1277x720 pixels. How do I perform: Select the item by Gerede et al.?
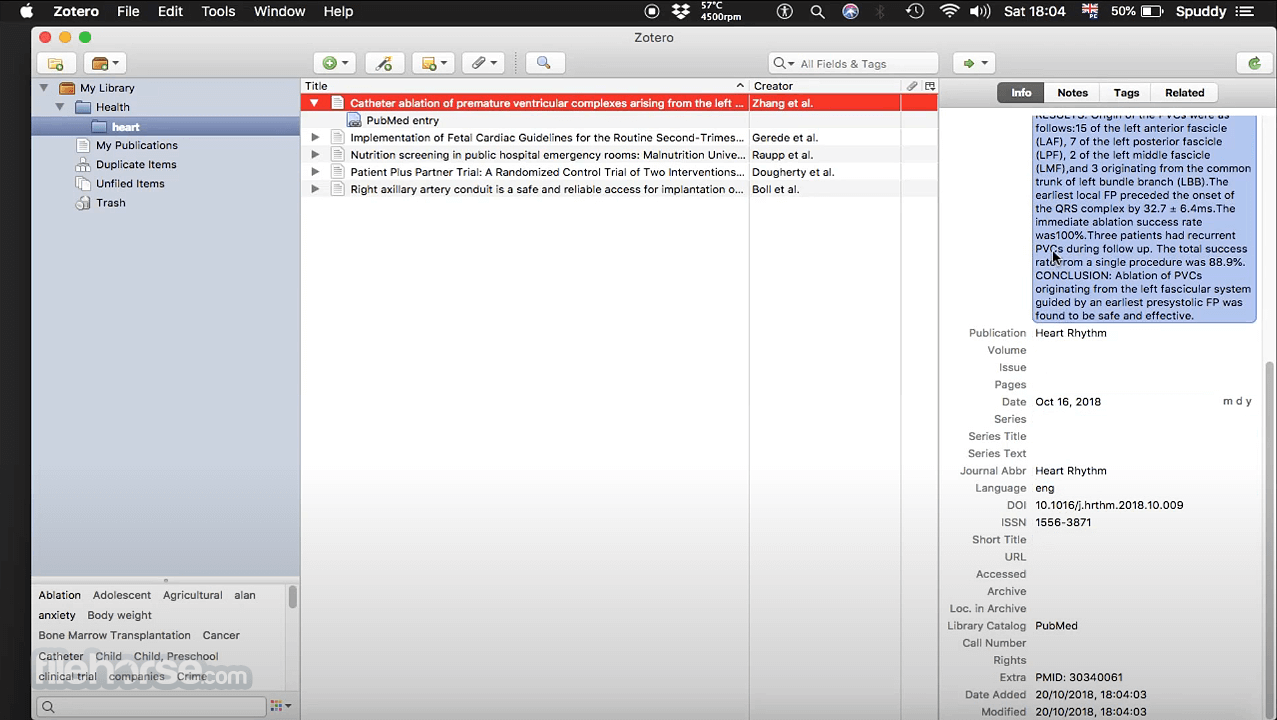(619, 138)
